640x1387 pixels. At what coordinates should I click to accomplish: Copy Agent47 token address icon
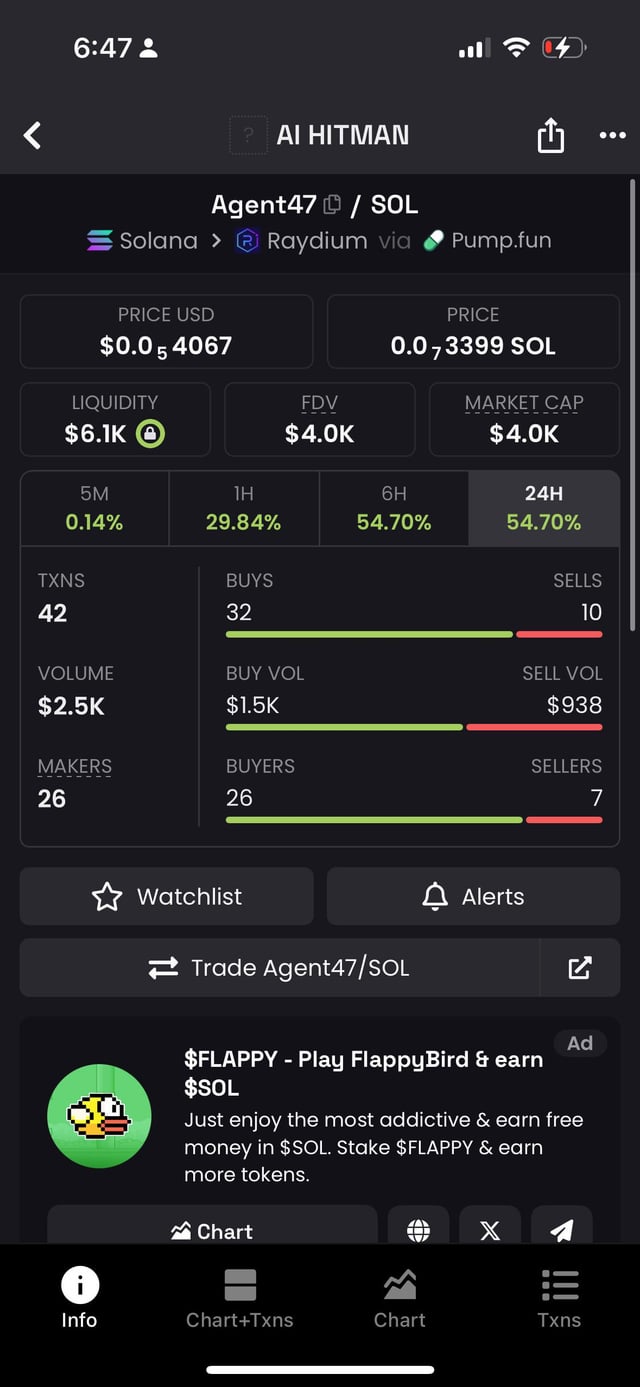point(333,205)
